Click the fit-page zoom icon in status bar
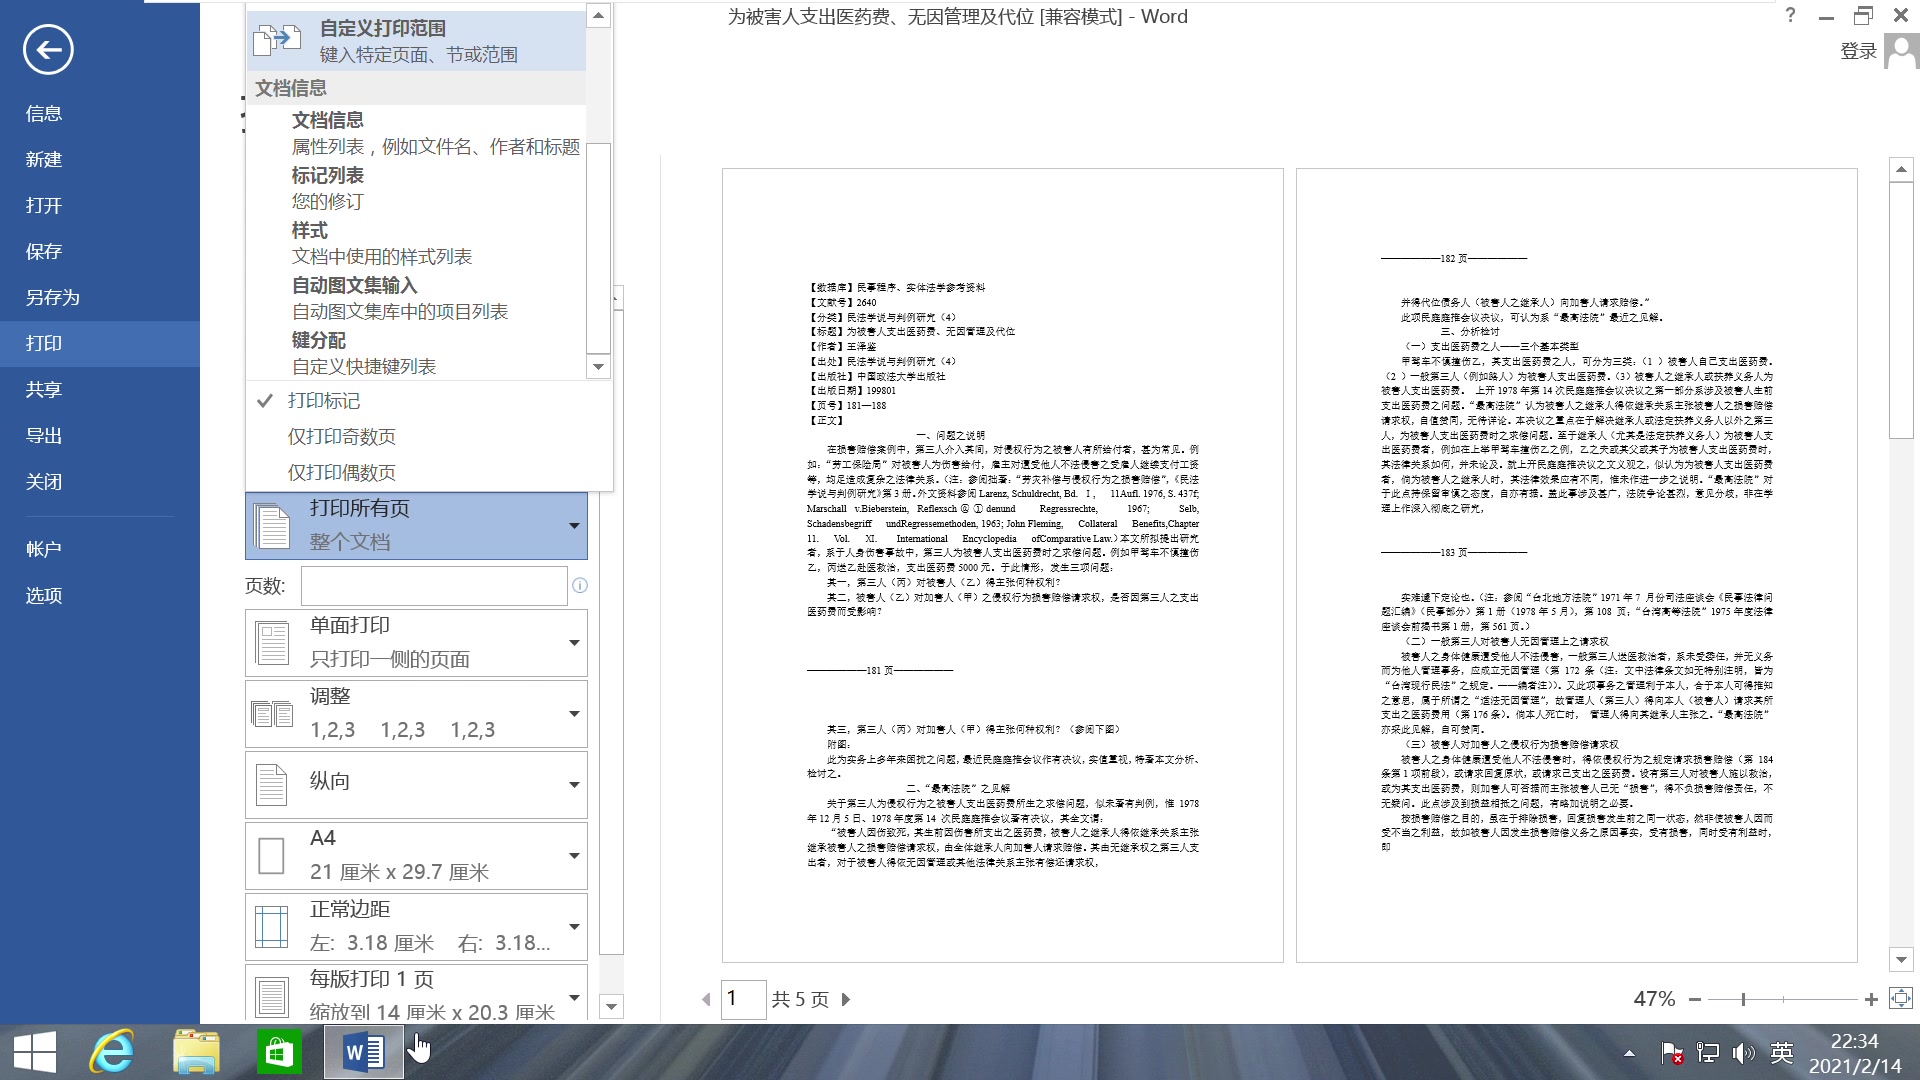This screenshot has height=1080, width=1920. (1899, 998)
